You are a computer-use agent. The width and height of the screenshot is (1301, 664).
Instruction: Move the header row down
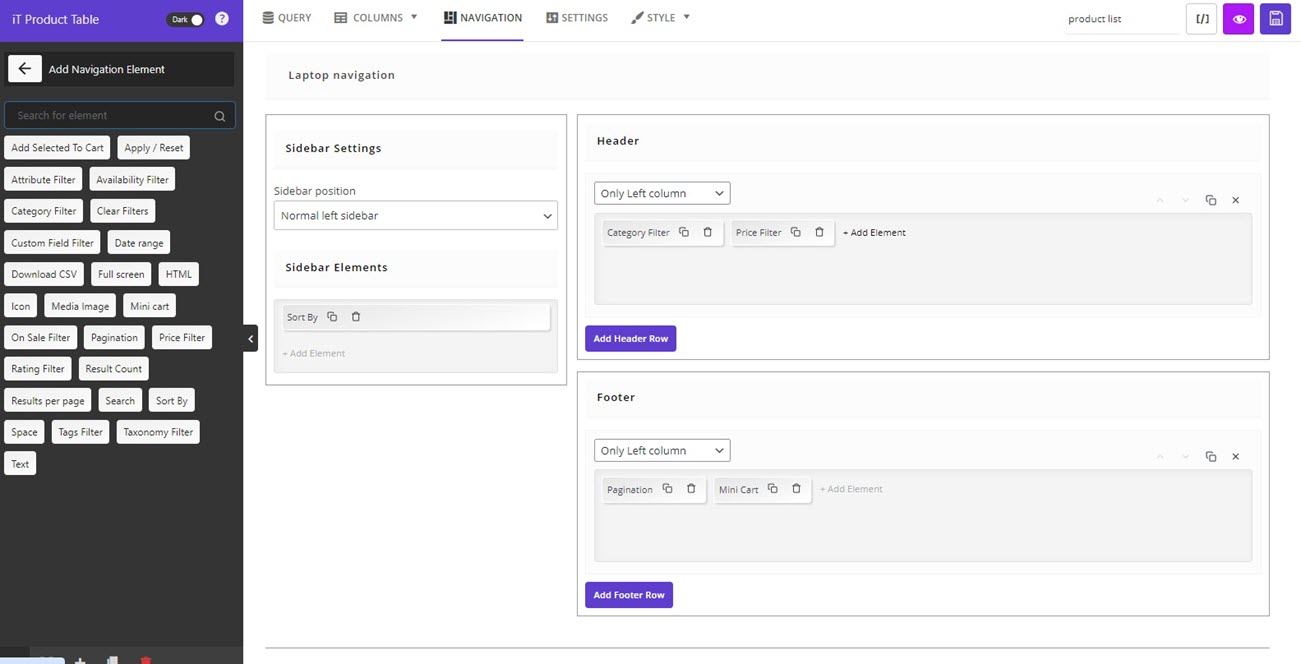click(1185, 200)
